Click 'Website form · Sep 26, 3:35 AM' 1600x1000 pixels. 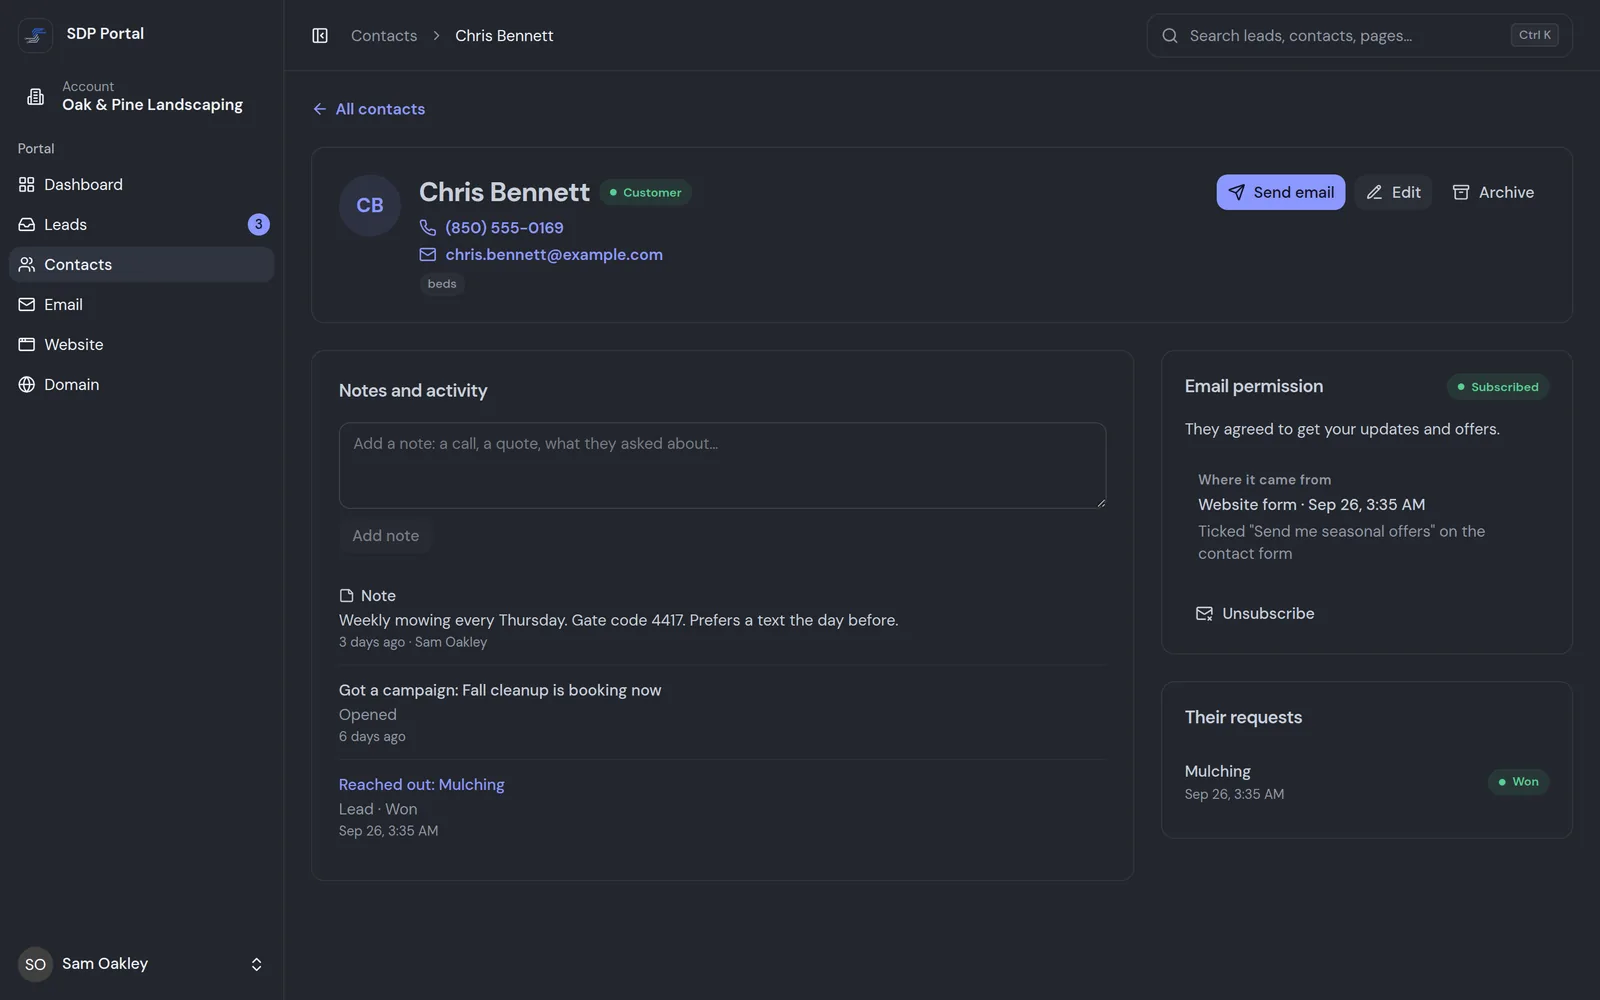click(x=1311, y=505)
